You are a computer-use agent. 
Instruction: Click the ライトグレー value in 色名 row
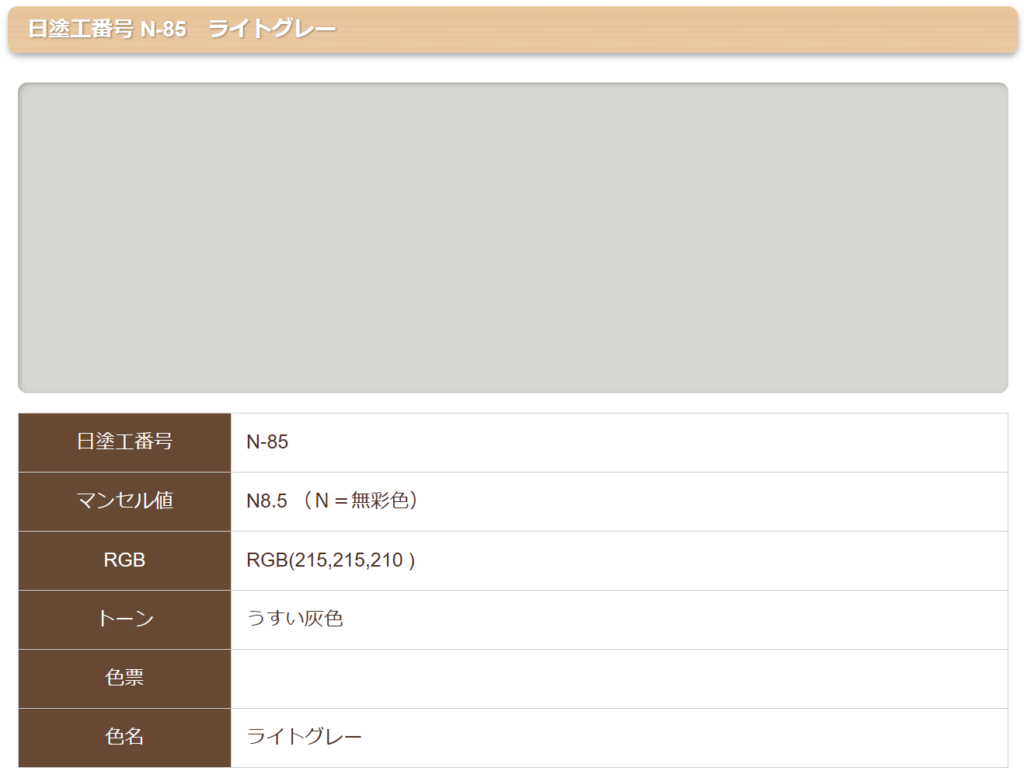click(304, 737)
